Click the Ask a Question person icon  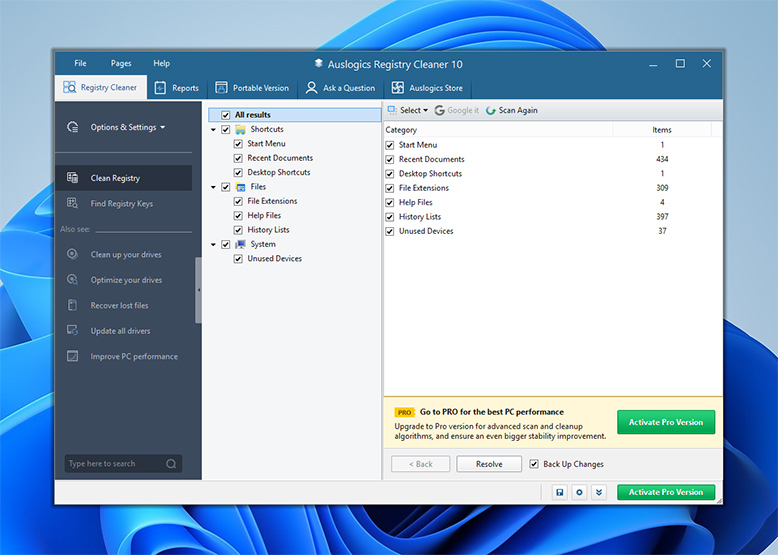click(311, 88)
